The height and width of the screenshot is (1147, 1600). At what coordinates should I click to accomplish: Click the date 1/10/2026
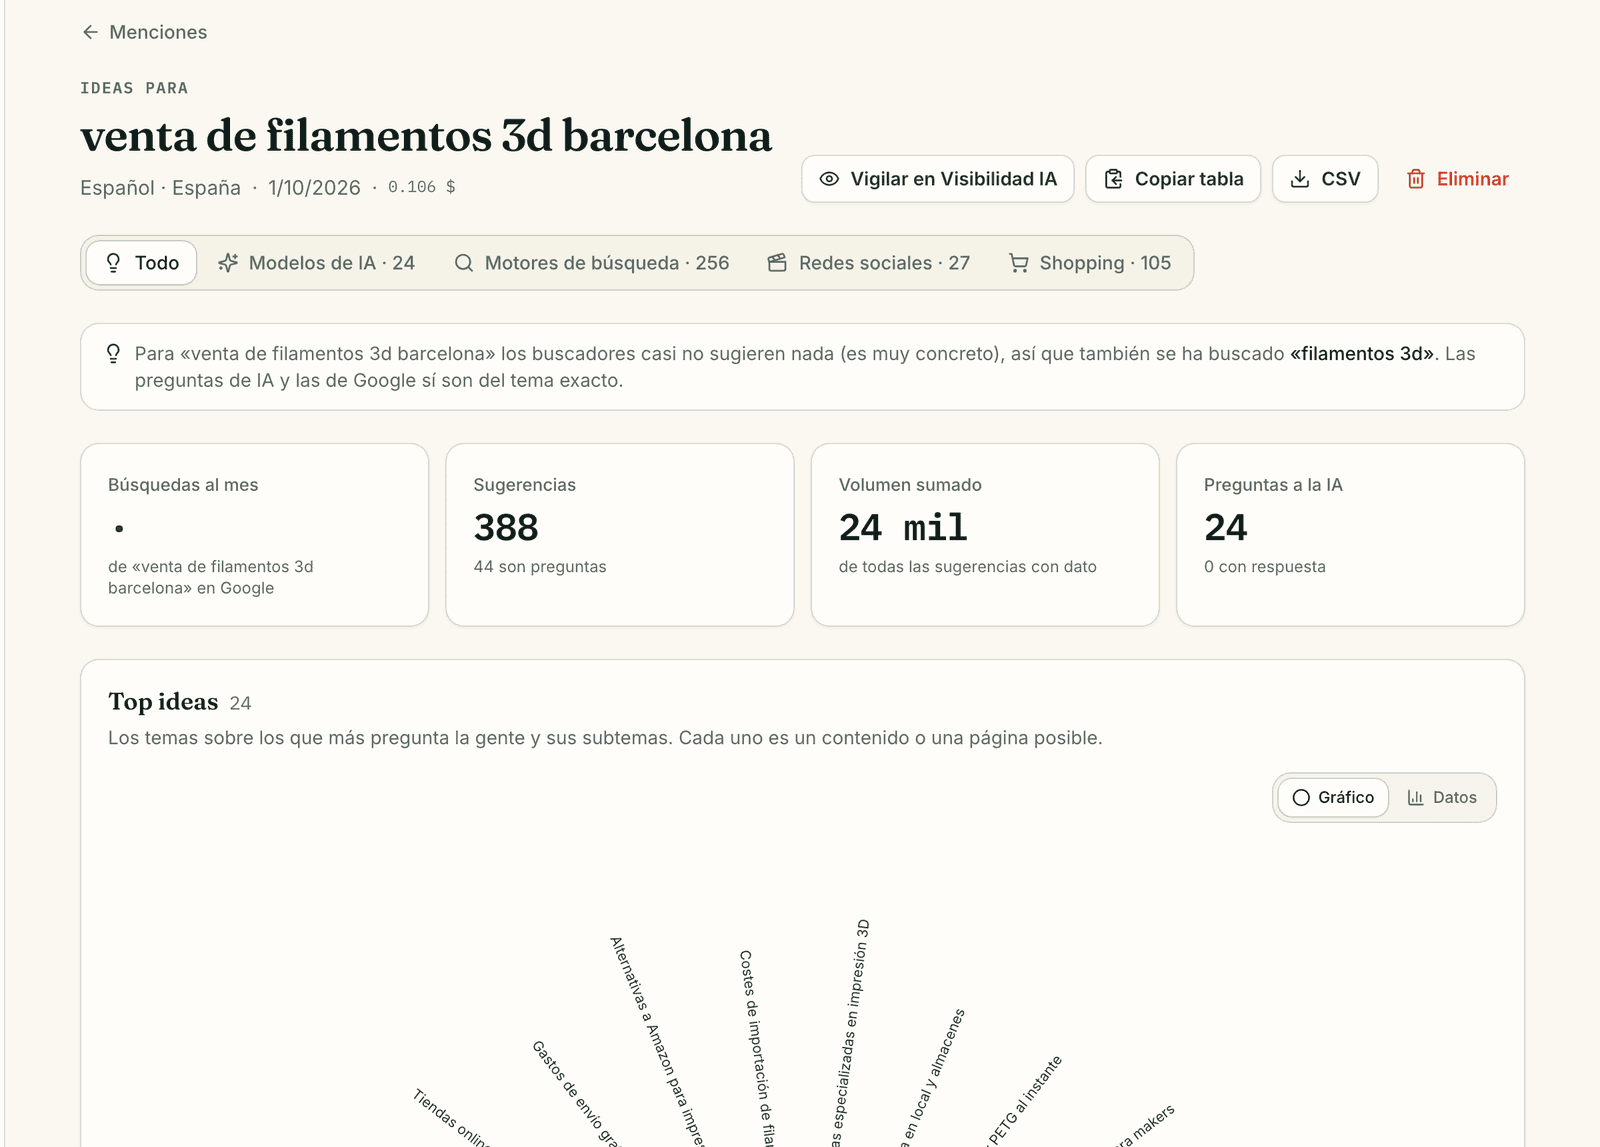[314, 187]
